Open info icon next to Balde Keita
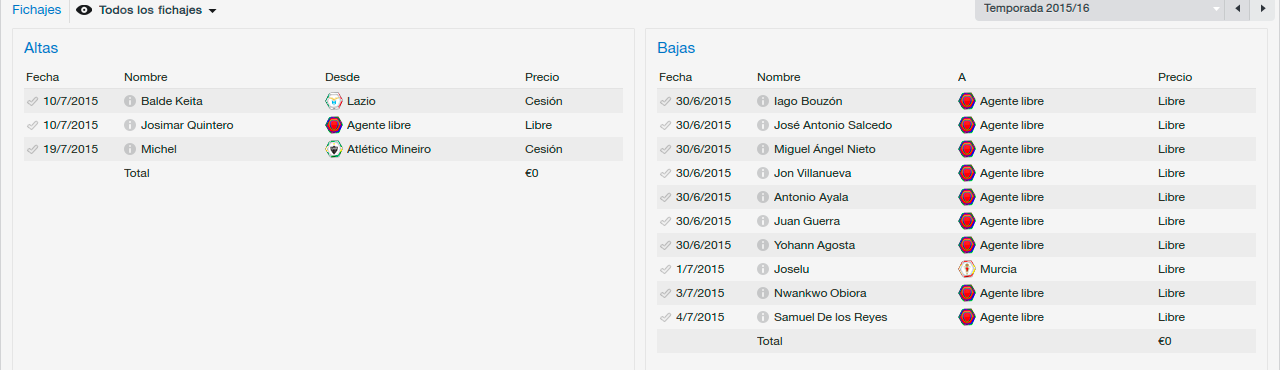This screenshot has width=1280, height=370. pos(130,101)
